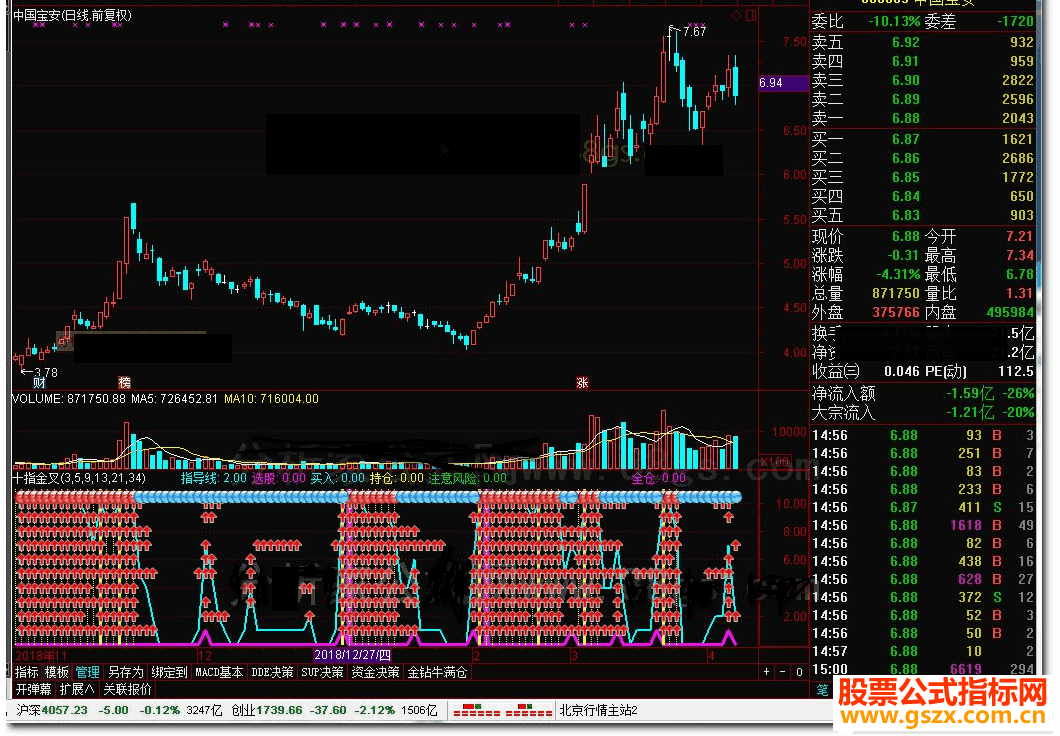Click the 涨 marker below the chart
This screenshot has height=736, width=1060.
pyautogui.click(x=582, y=383)
